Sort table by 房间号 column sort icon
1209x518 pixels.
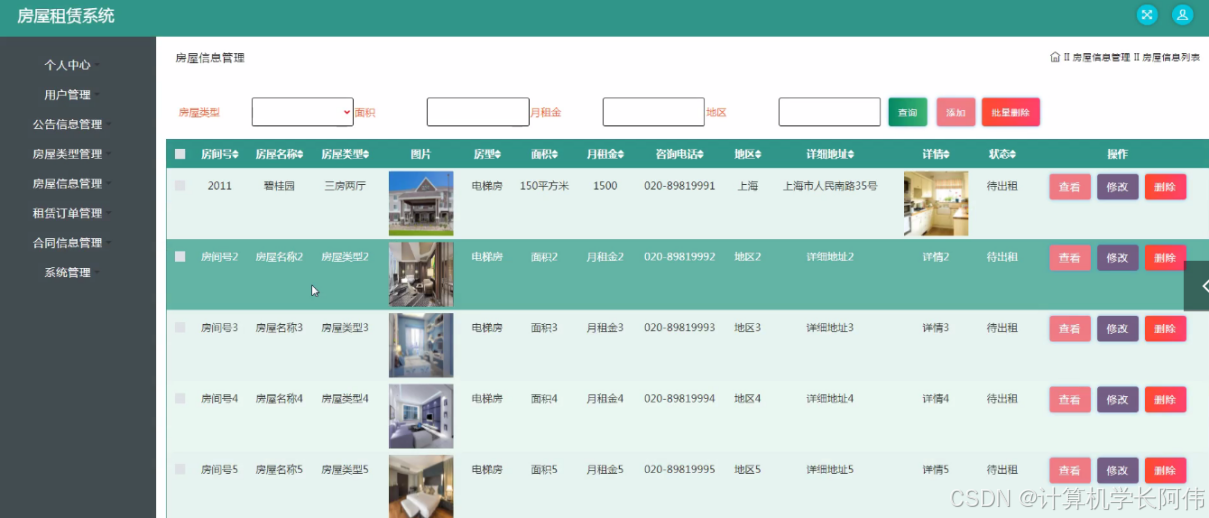coord(236,154)
